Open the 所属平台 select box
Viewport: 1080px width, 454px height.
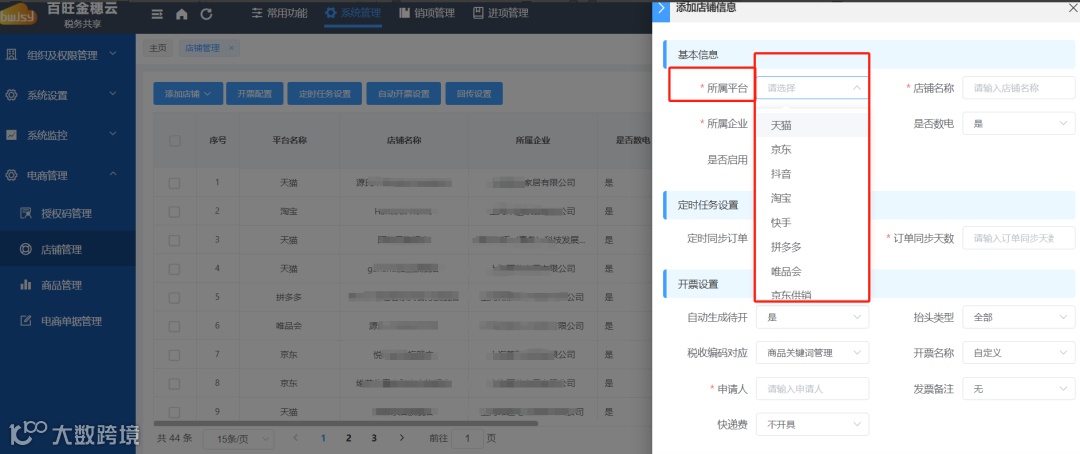(x=813, y=87)
